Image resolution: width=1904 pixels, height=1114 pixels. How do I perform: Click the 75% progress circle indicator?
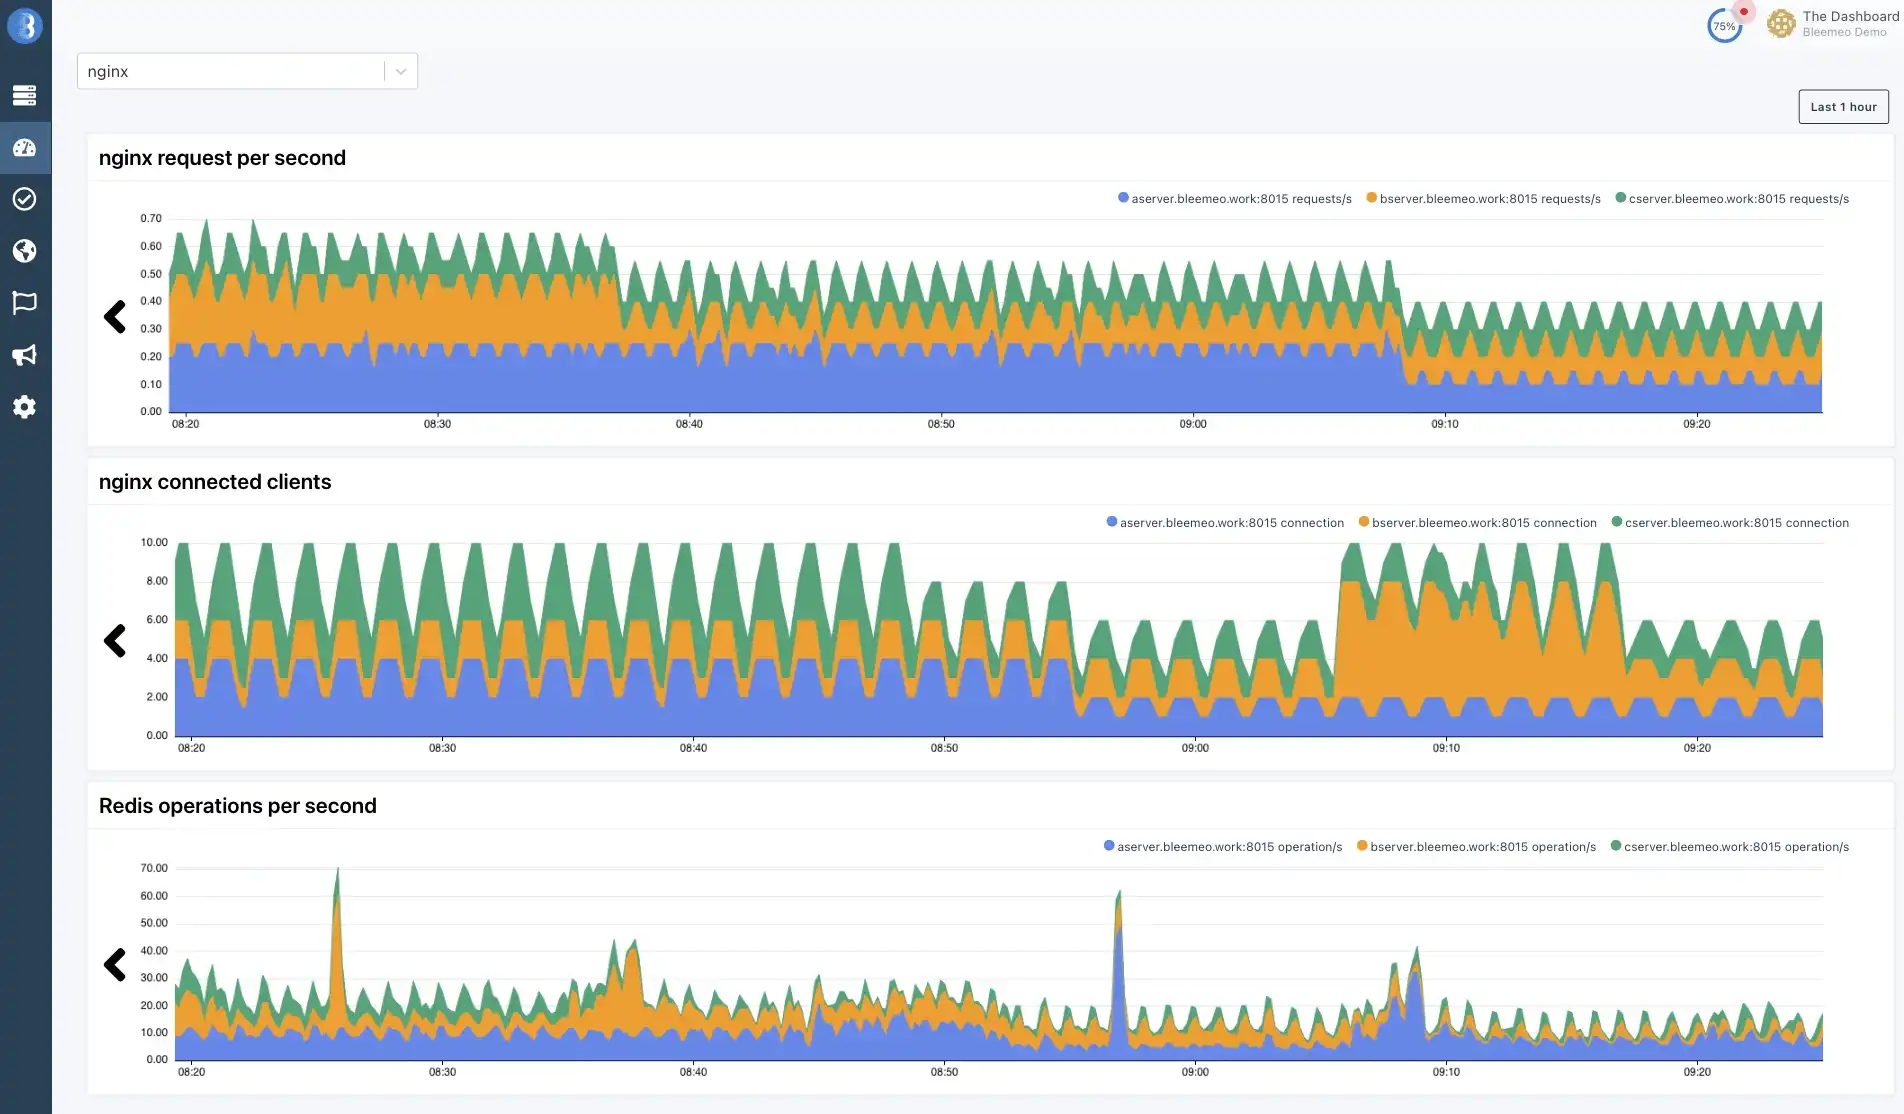(x=1724, y=26)
